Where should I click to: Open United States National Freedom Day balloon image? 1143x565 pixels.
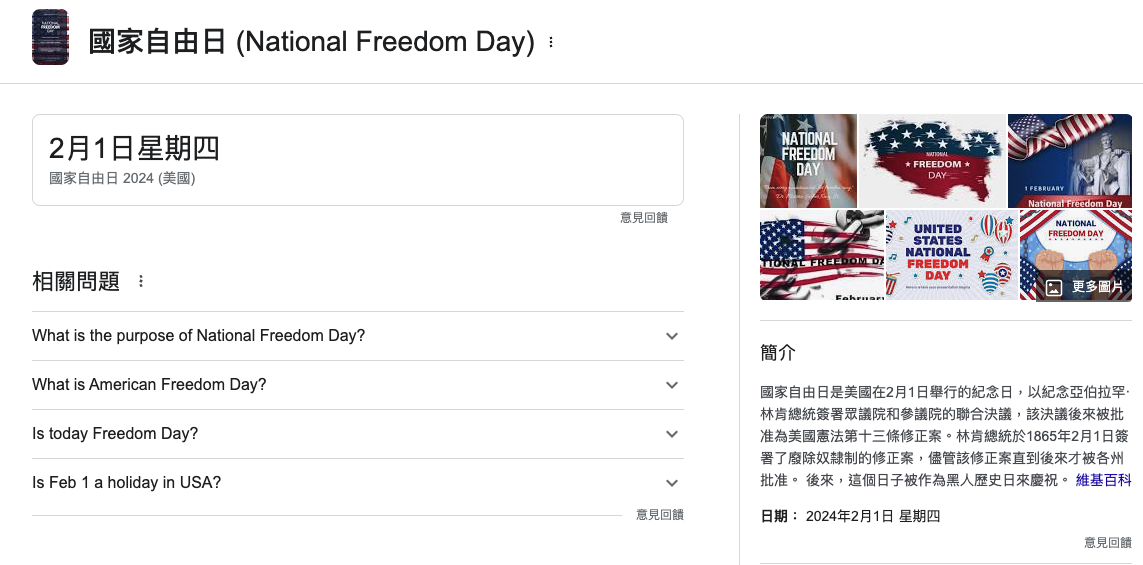[952, 255]
